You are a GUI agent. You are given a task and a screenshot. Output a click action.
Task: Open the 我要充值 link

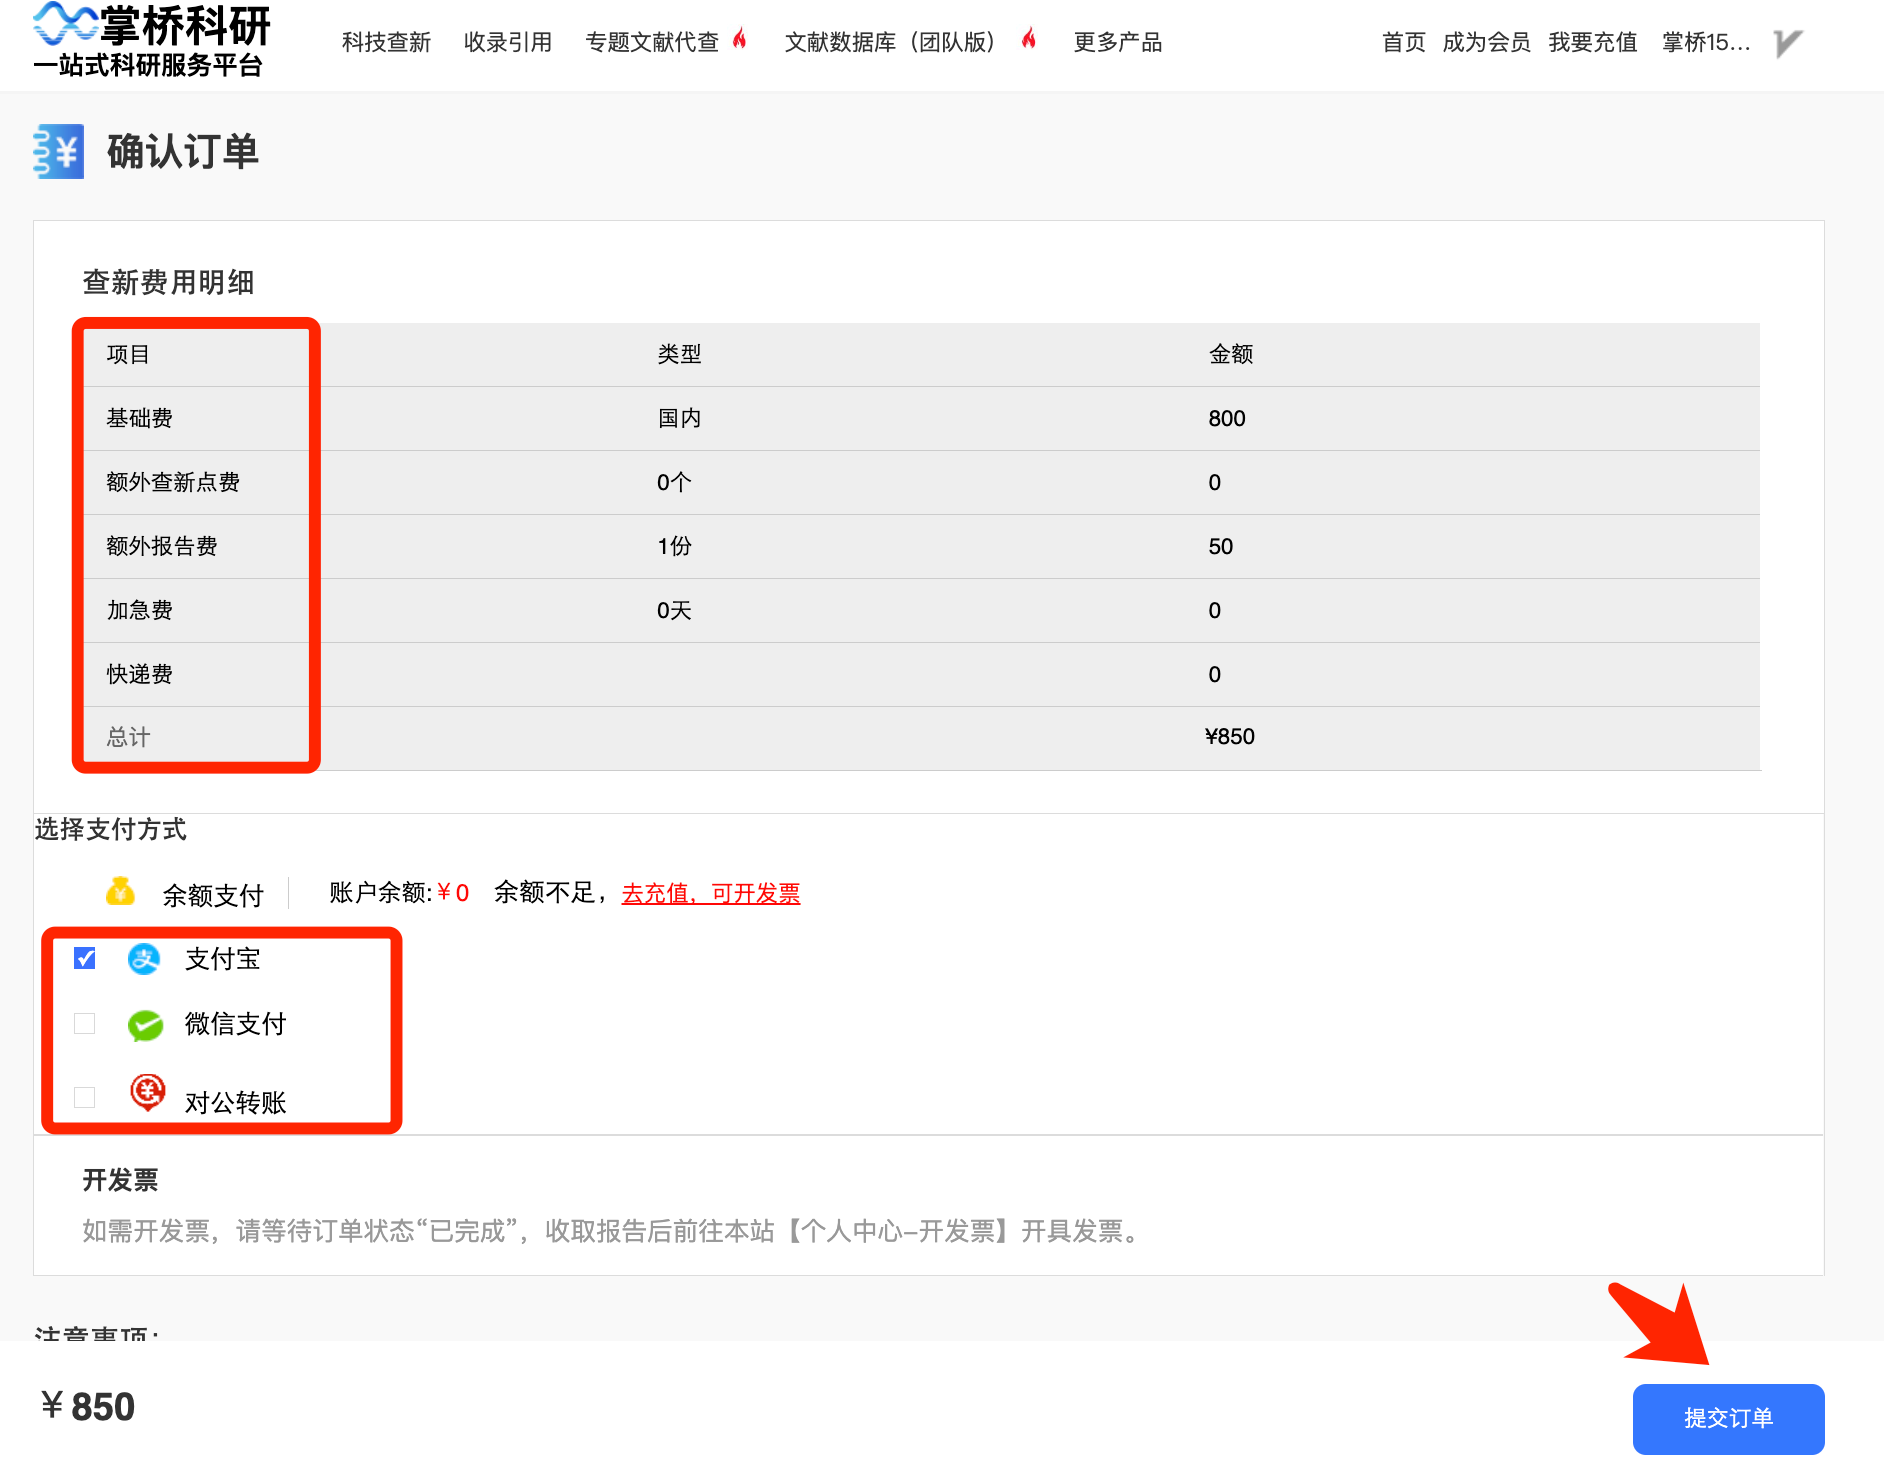[x=1593, y=42]
